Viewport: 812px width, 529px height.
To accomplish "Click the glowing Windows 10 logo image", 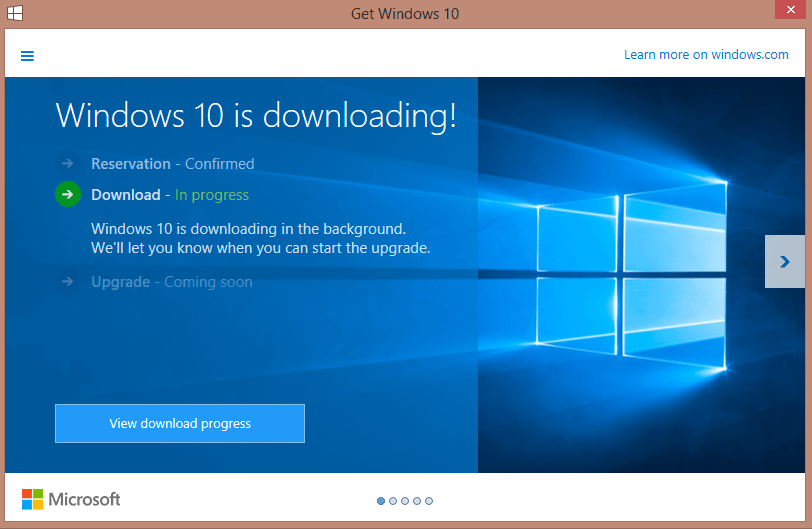I will pyautogui.click(x=632, y=275).
